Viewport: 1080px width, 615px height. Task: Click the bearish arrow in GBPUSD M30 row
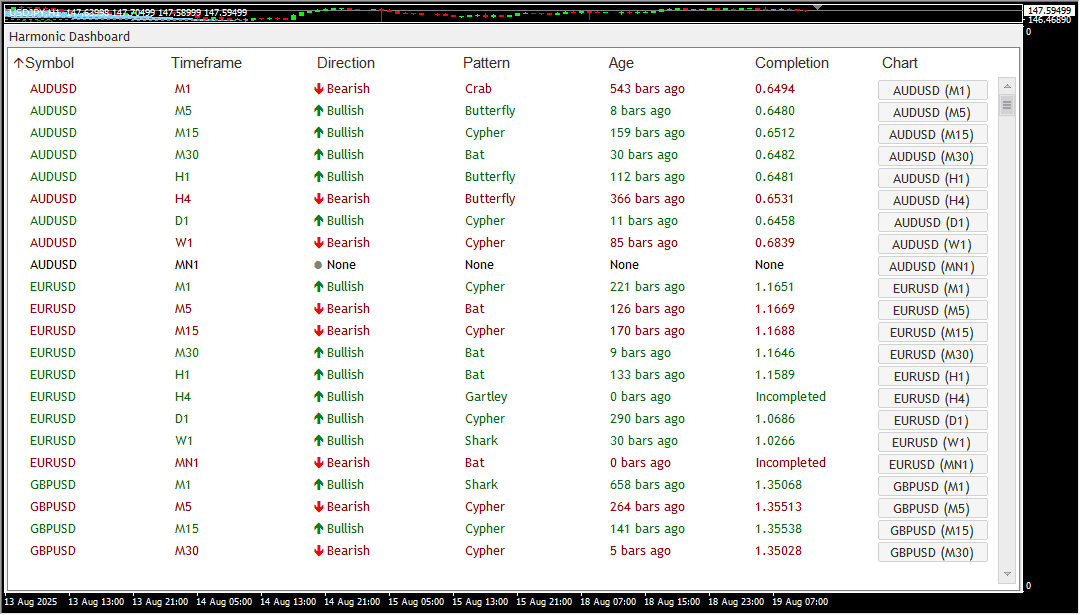tap(318, 552)
